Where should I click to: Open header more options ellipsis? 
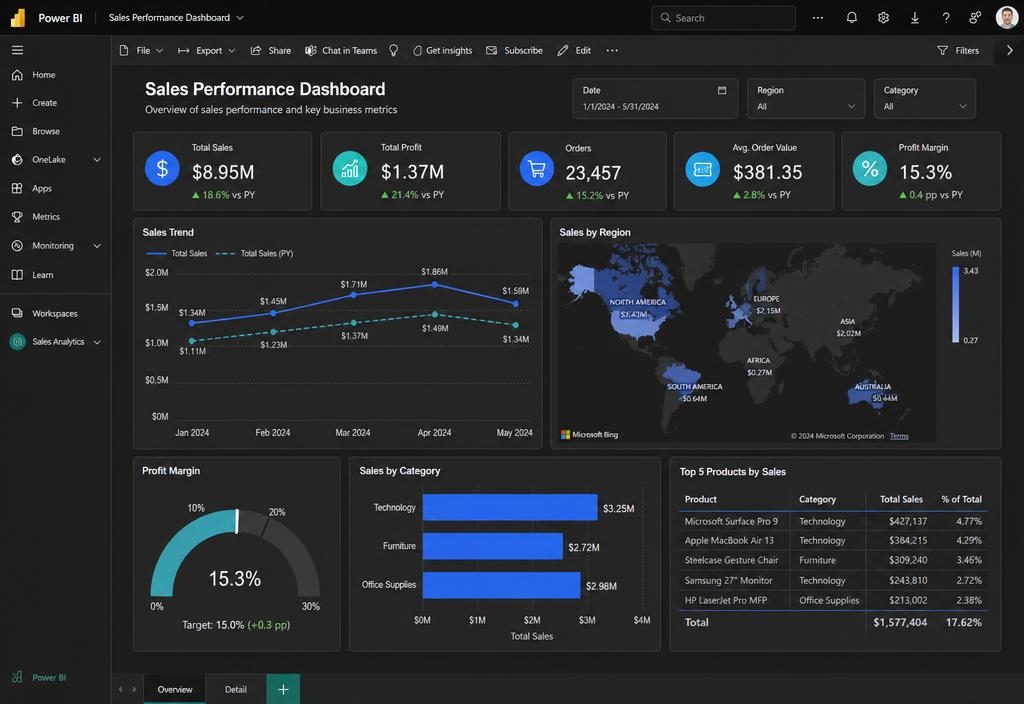pos(818,18)
